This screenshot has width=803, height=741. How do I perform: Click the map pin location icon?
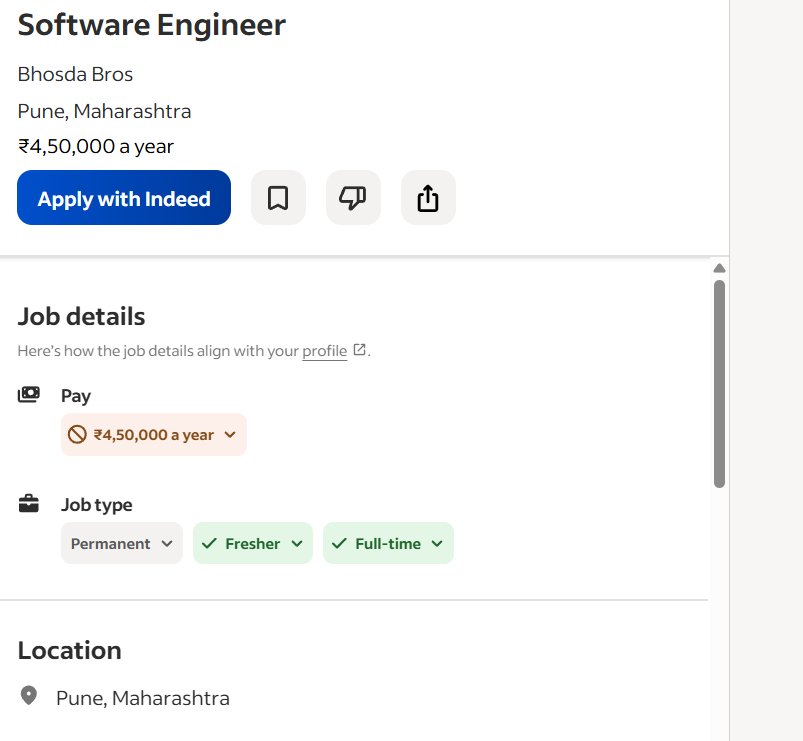[29, 695]
